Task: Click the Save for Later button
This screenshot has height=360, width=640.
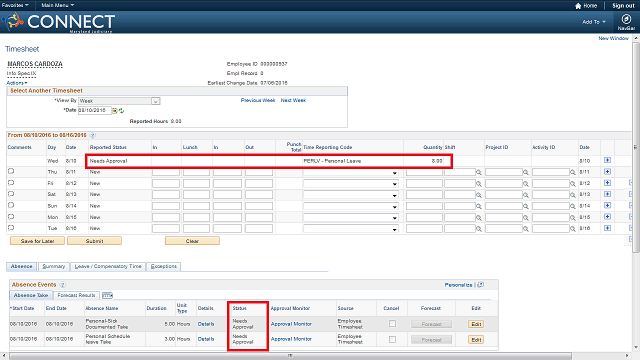Action: click(37, 241)
